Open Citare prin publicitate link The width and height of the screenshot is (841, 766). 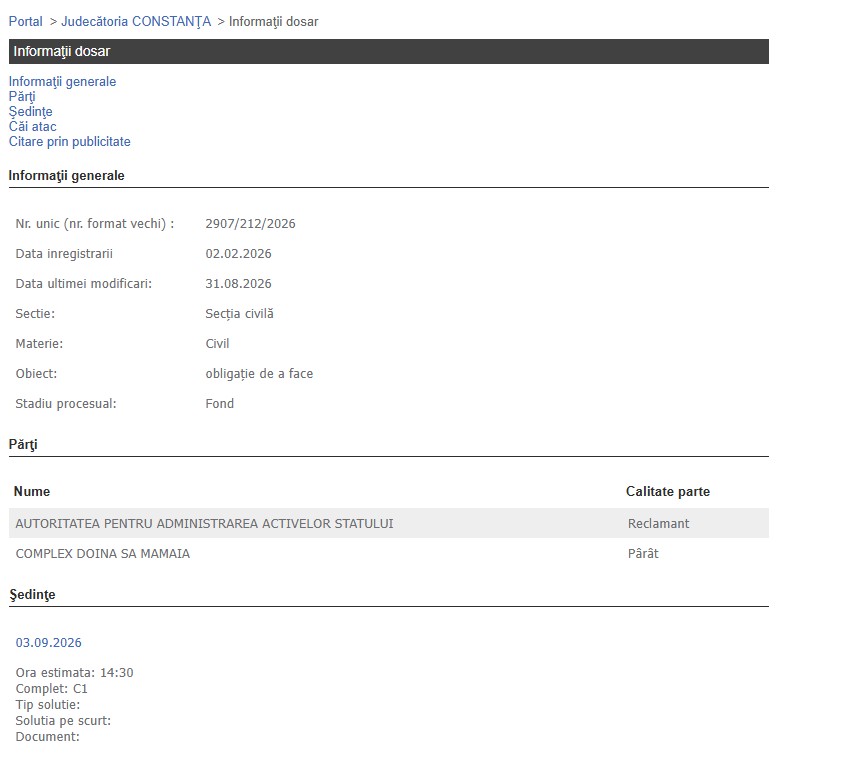click(69, 142)
